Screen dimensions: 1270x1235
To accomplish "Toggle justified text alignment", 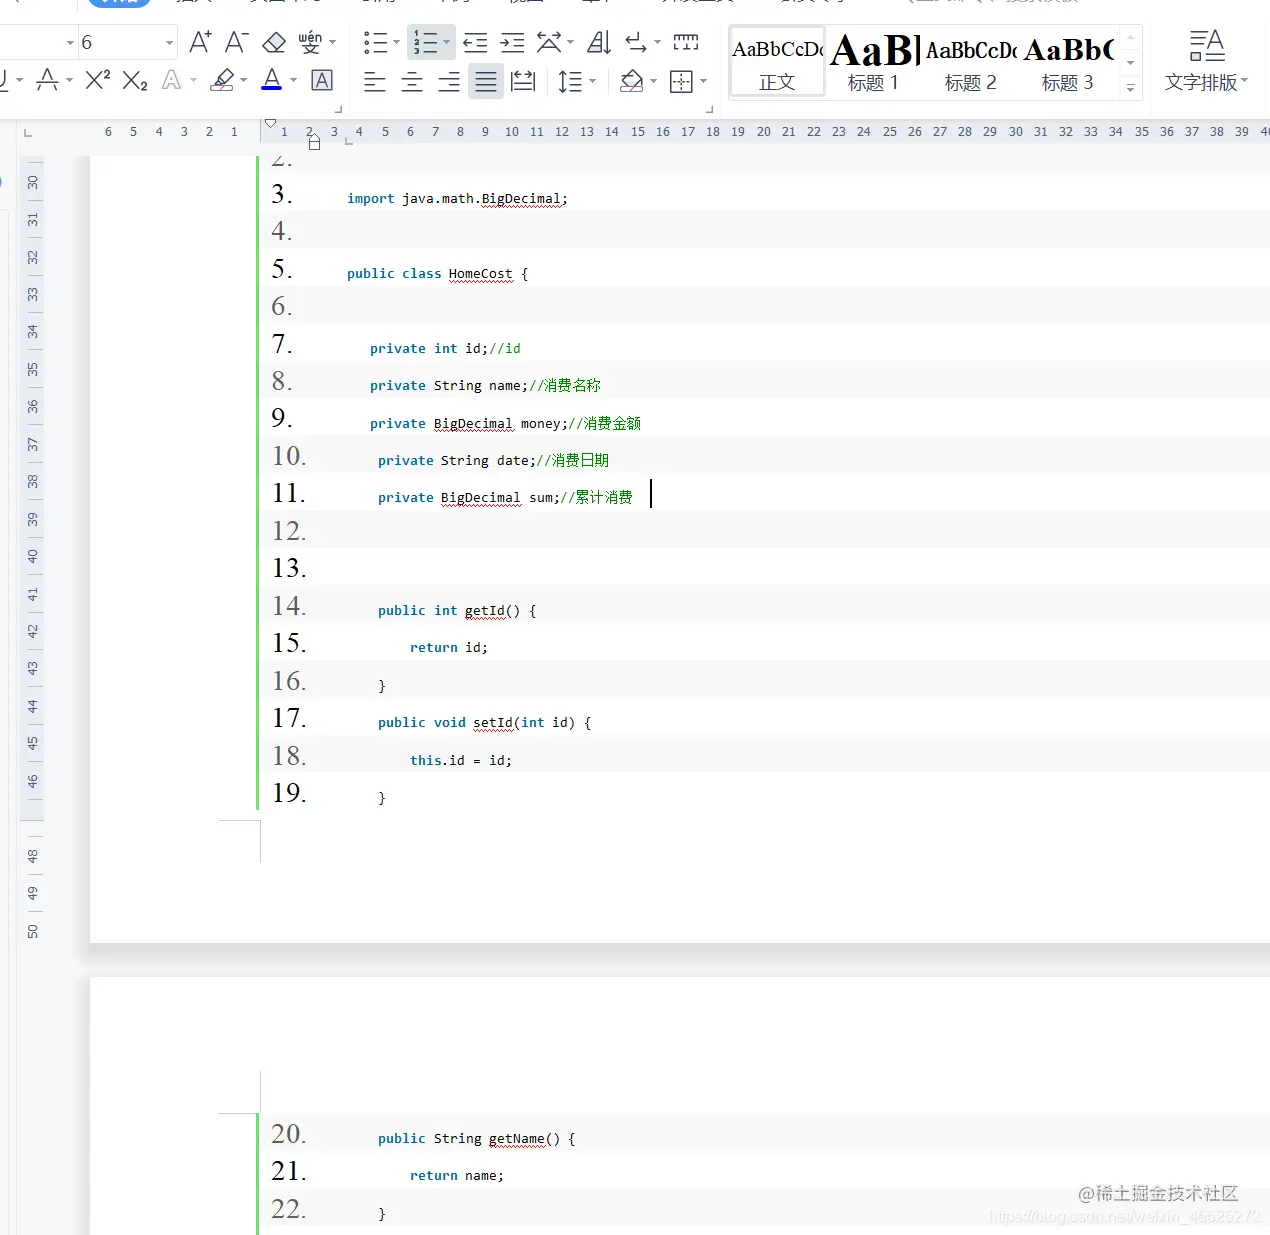I will point(486,82).
